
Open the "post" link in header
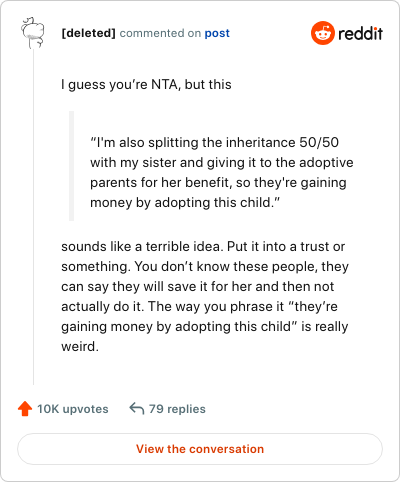tap(217, 33)
